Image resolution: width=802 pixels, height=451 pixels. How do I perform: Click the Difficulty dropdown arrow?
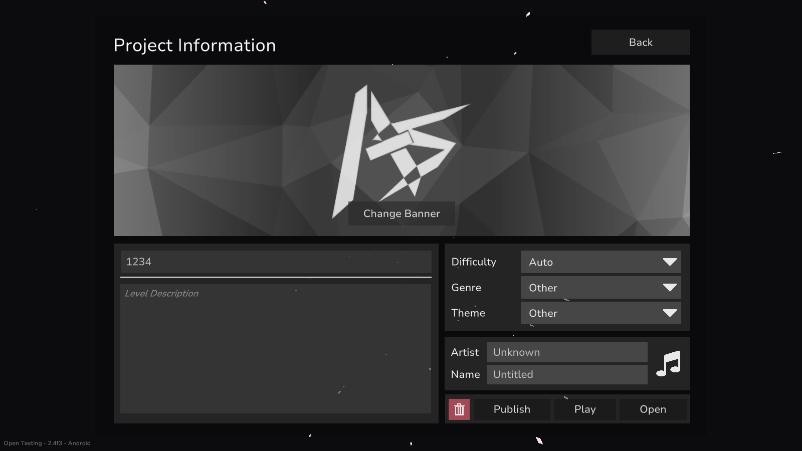pos(669,262)
